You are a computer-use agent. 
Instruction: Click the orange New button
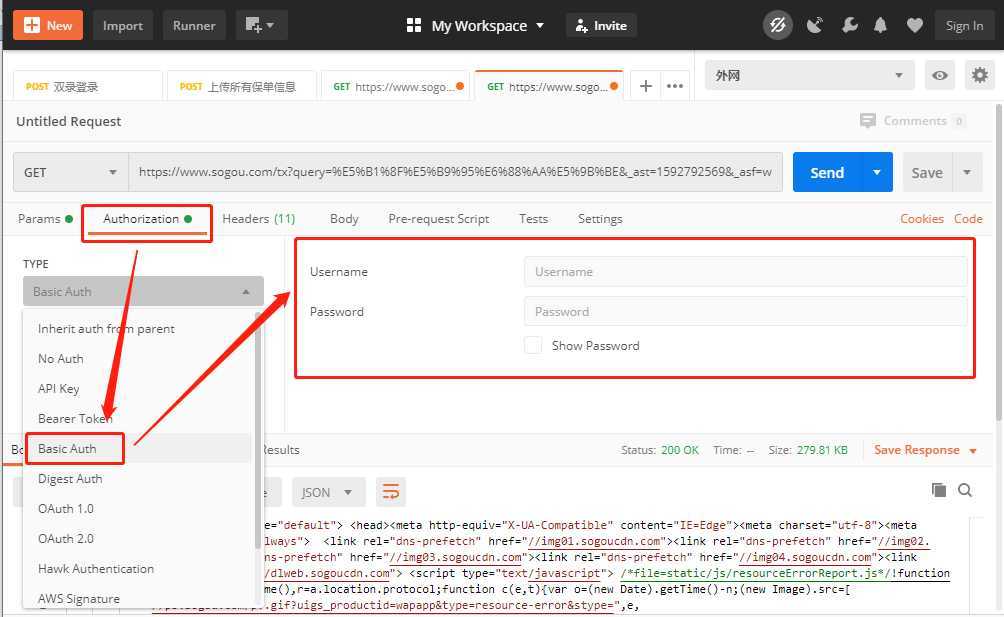pos(48,26)
